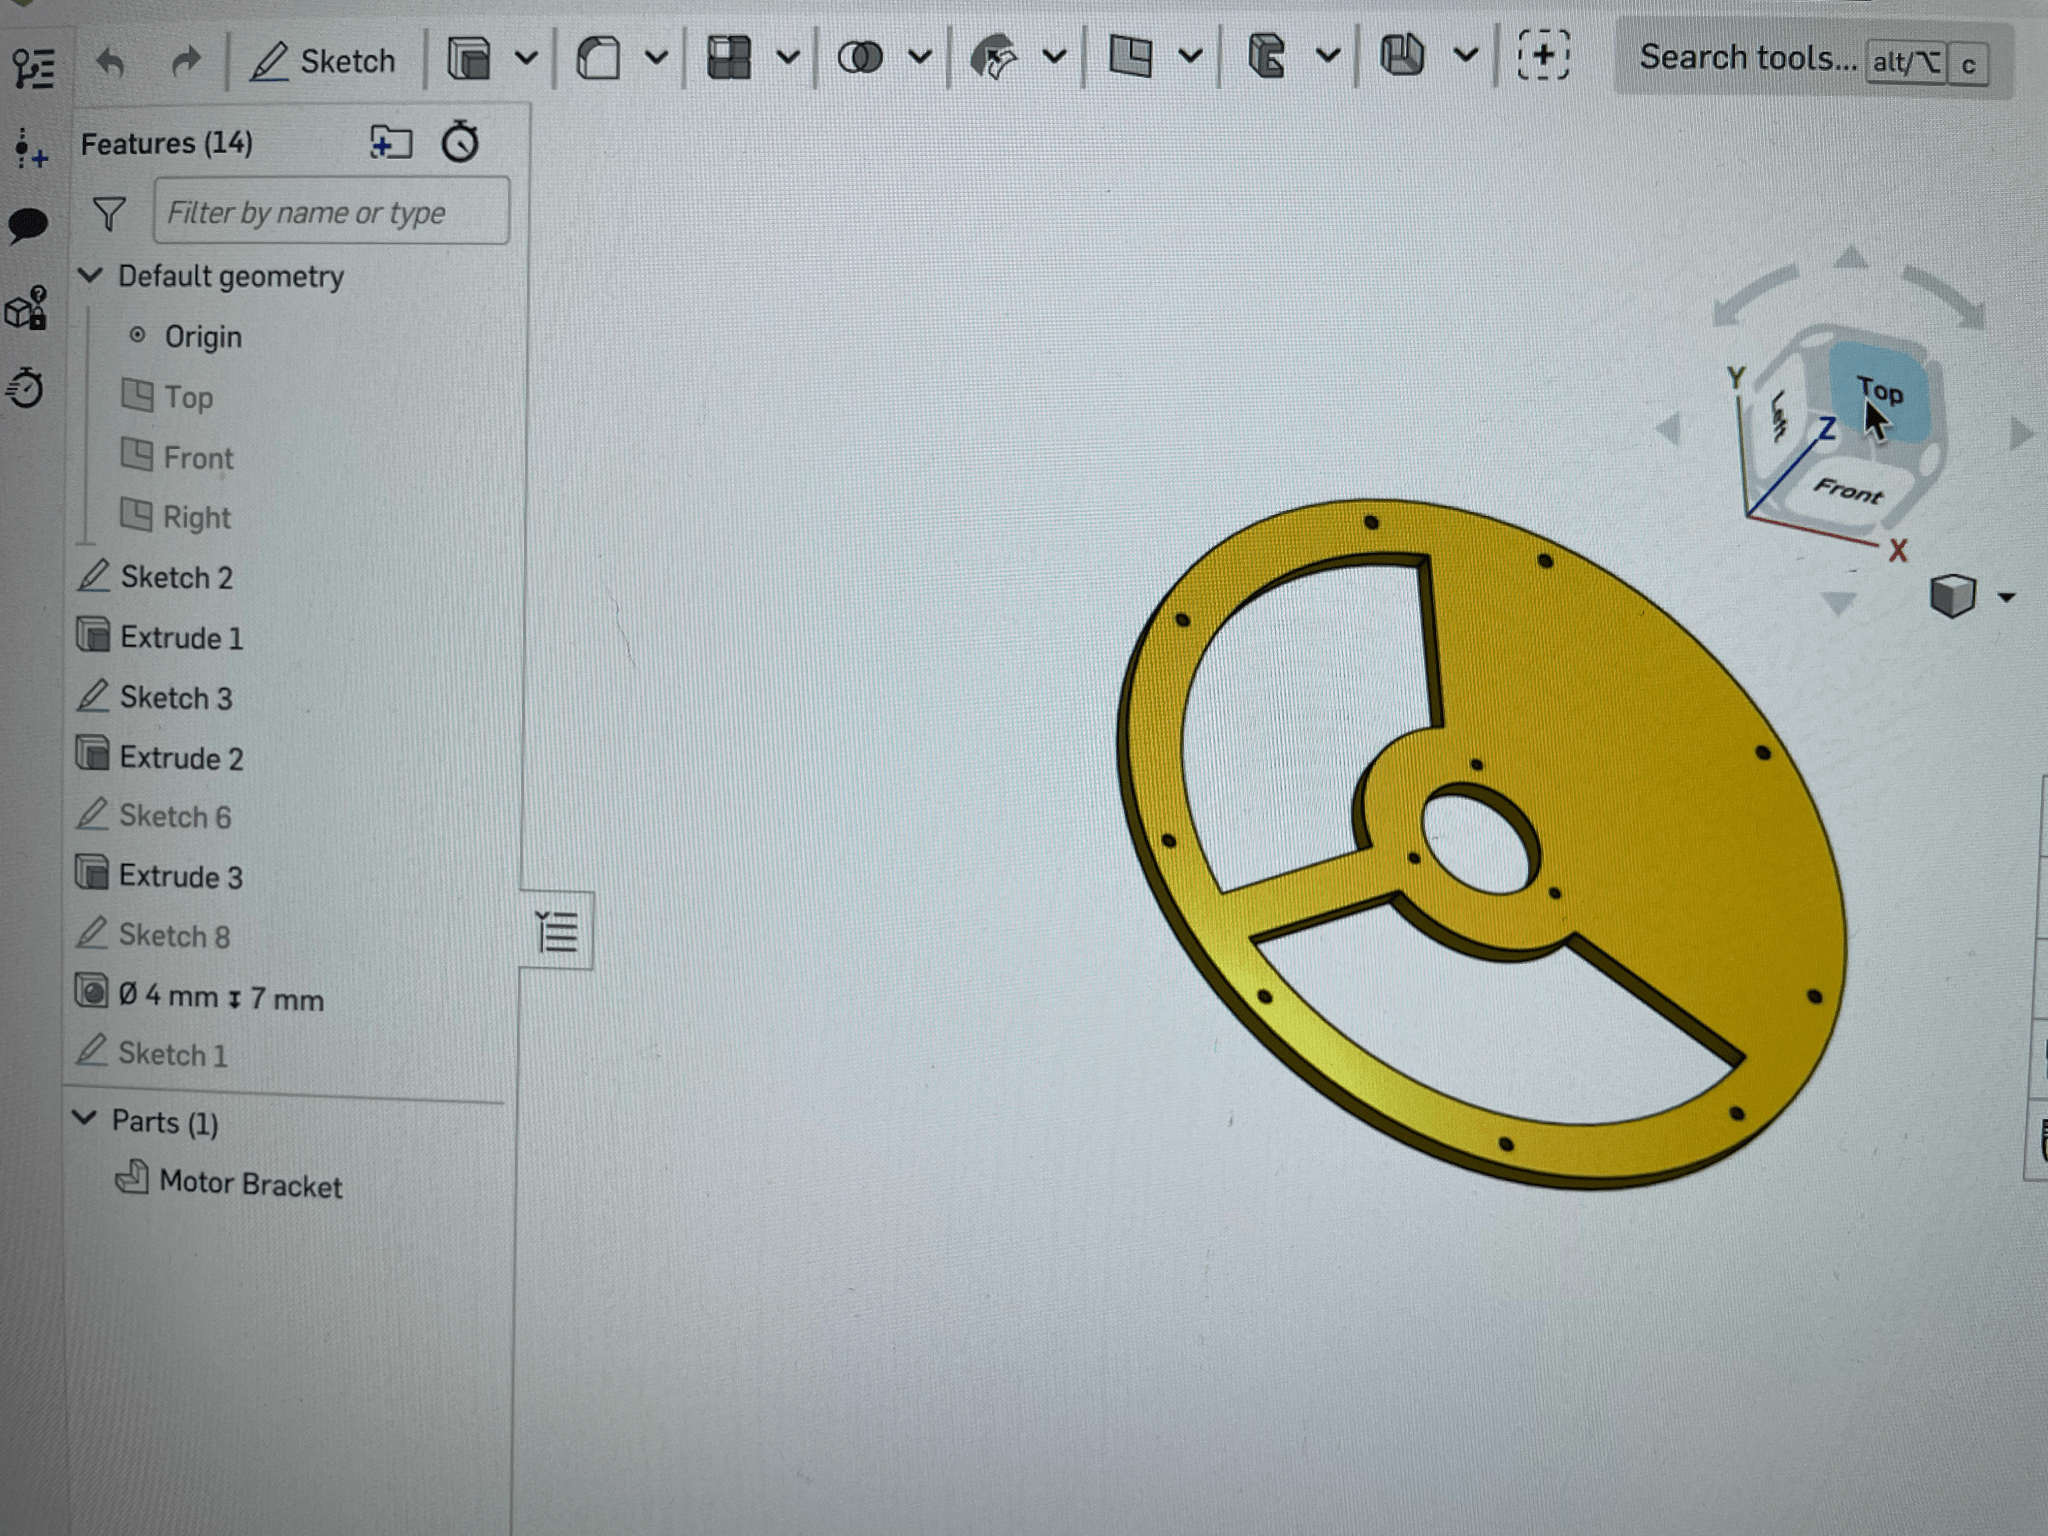The width and height of the screenshot is (2048, 1536).
Task: Open the Extrude tool dropdown arrow
Action: point(526,58)
